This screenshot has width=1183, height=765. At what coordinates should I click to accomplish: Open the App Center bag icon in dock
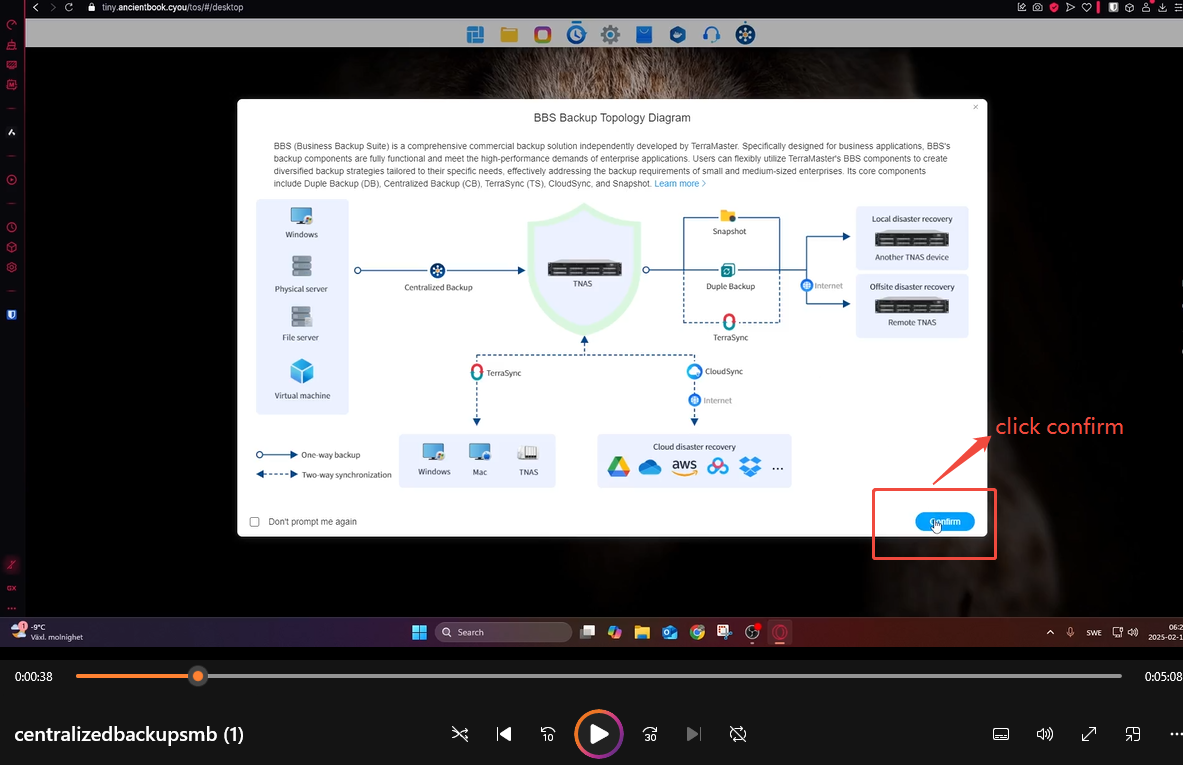pyautogui.click(x=644, y=35)
